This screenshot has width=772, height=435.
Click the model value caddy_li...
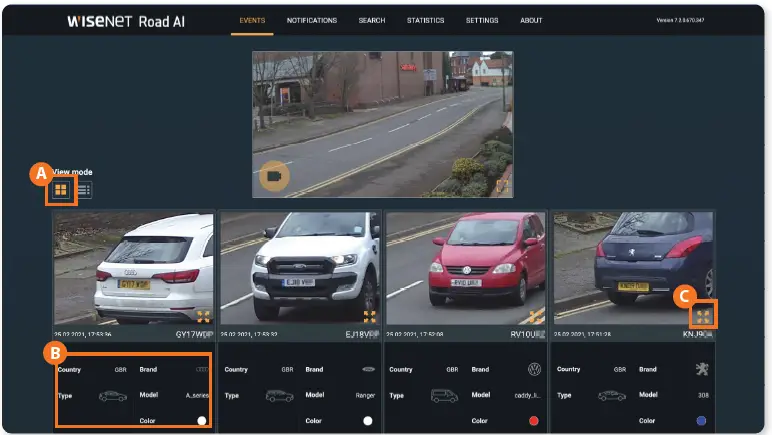coord(527,395)
